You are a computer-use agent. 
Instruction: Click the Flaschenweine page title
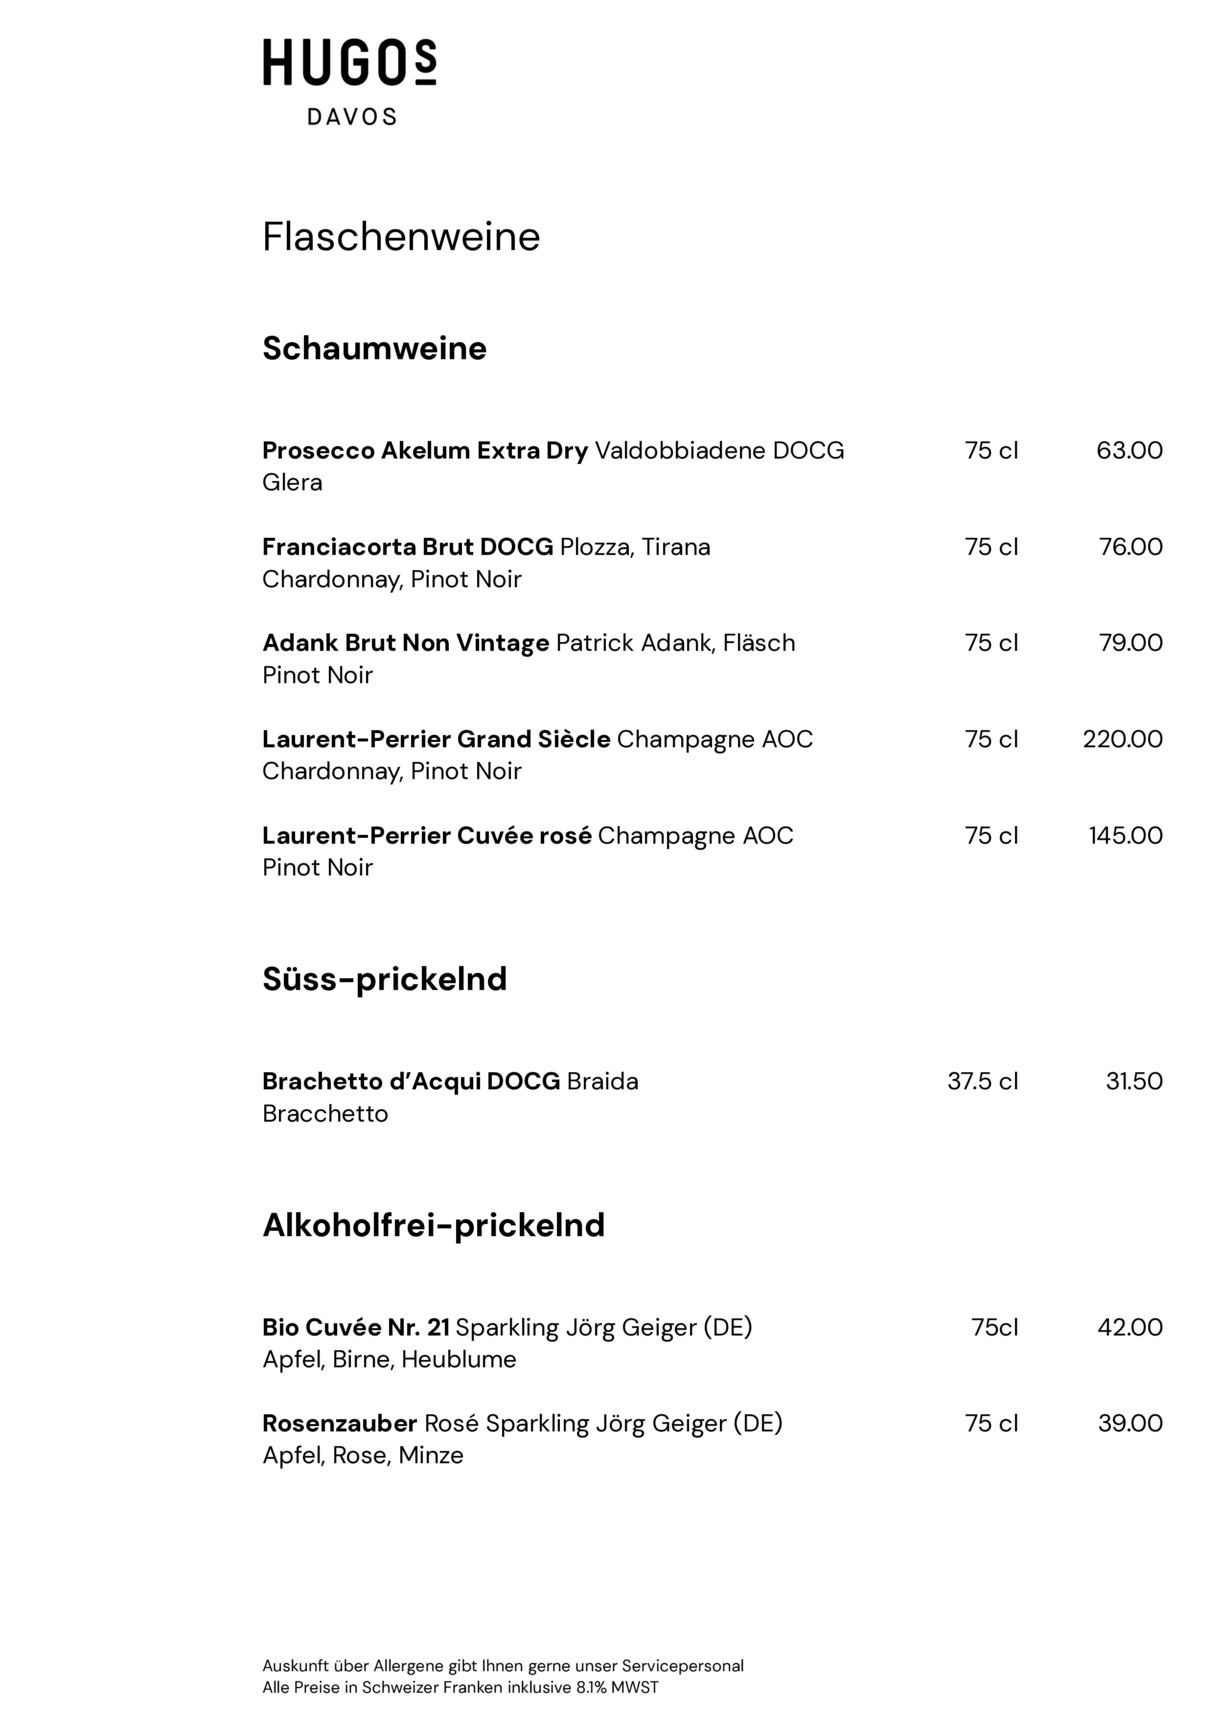[x=401, y=237]
